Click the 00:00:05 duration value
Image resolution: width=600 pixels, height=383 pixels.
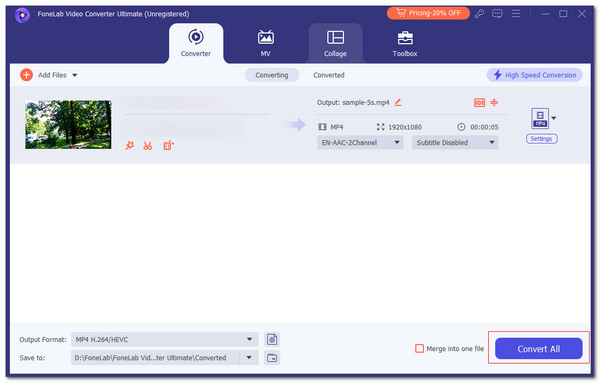click(x=484, y=127)
